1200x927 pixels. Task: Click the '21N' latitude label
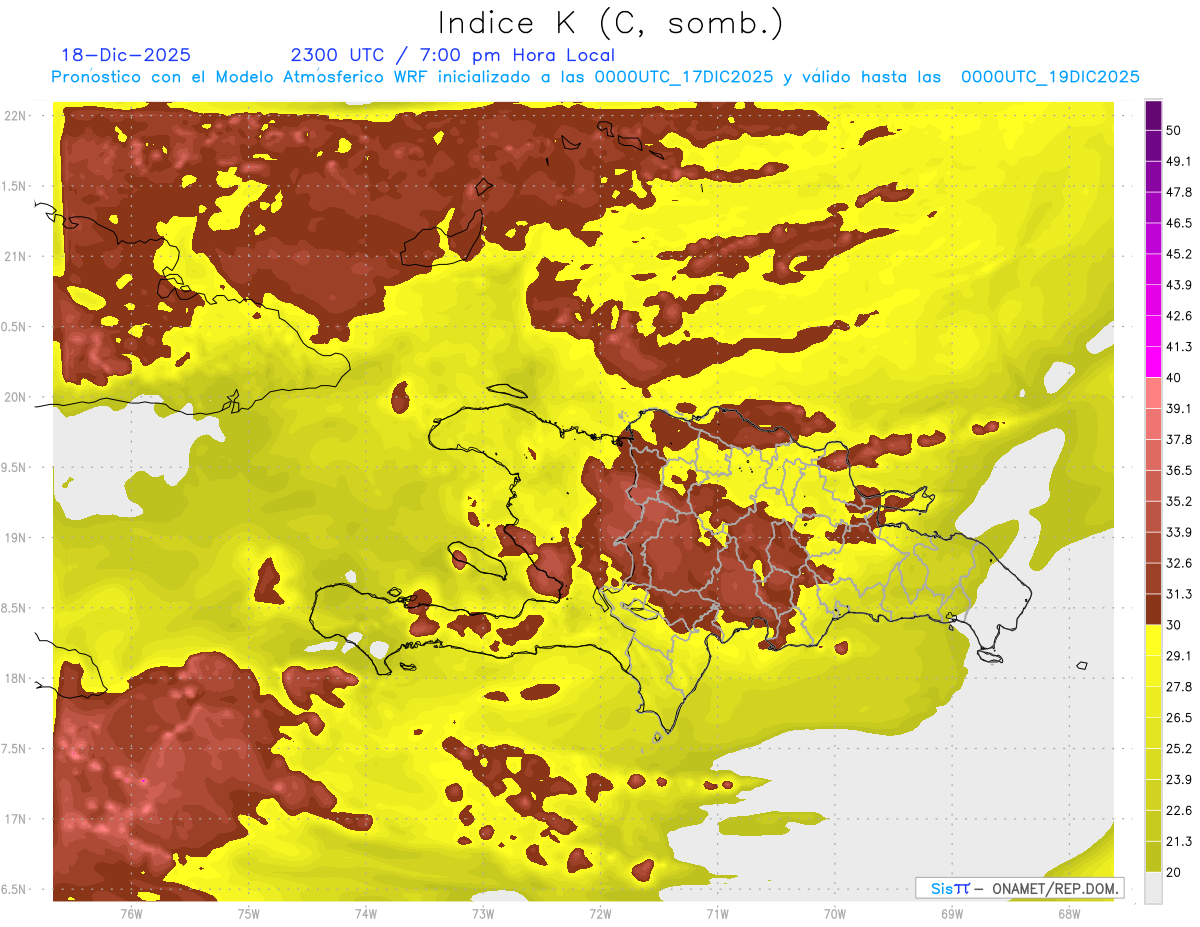(17, 256)
